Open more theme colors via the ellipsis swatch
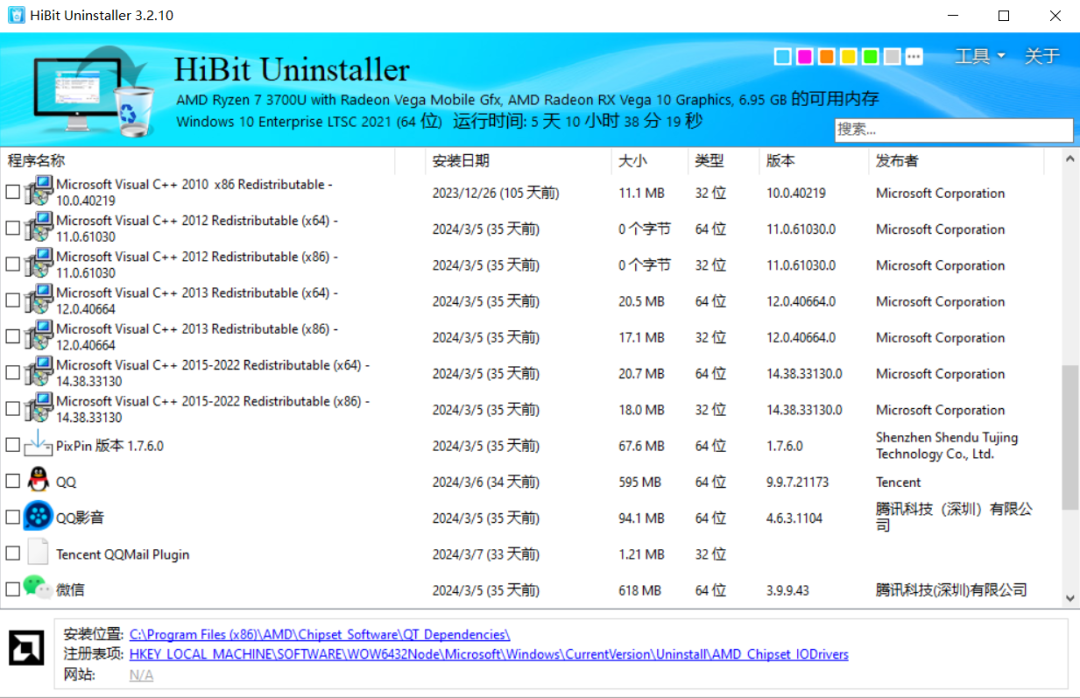This screenshot has width=1080, height=698. click(x=913, y=56)
